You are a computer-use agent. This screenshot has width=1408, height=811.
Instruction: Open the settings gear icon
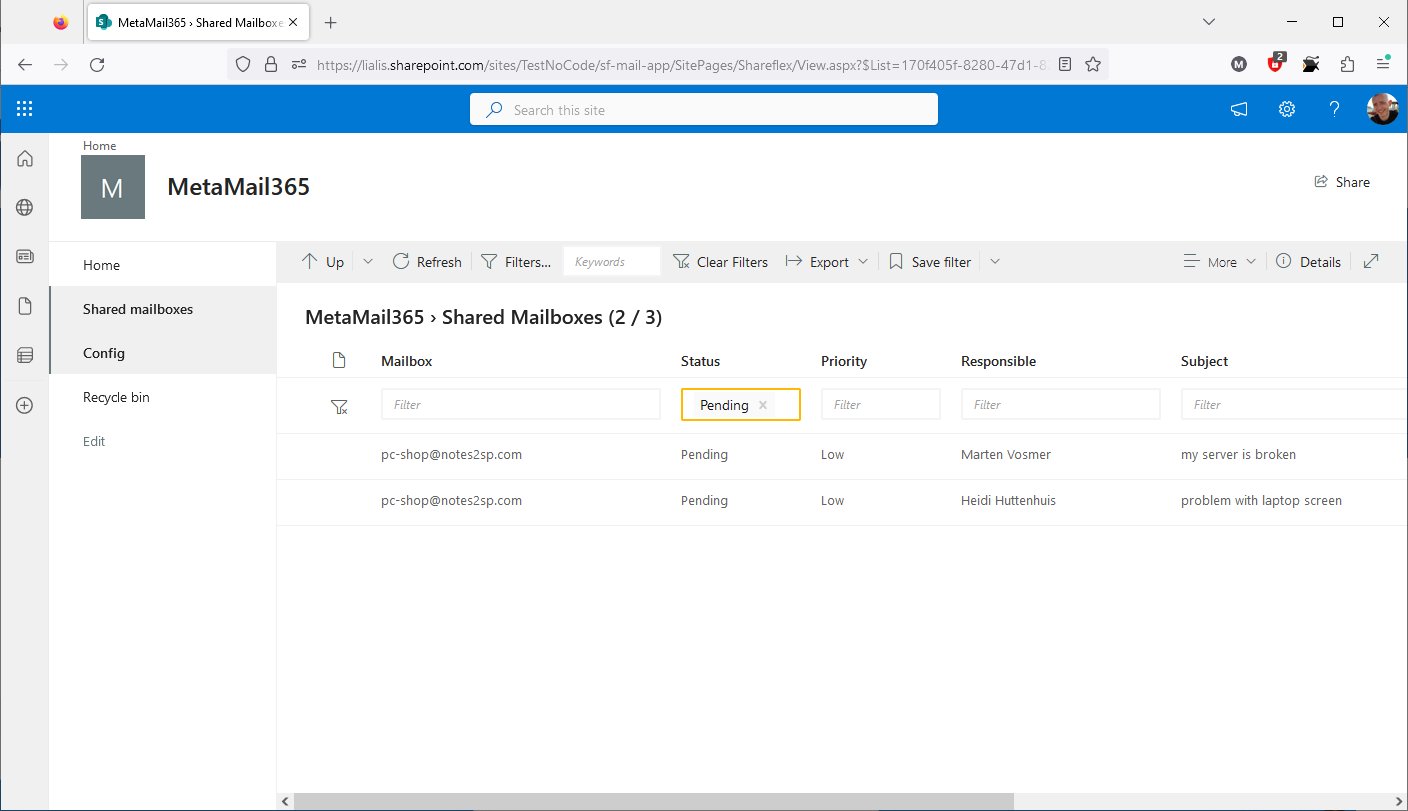pos(1287,110)
